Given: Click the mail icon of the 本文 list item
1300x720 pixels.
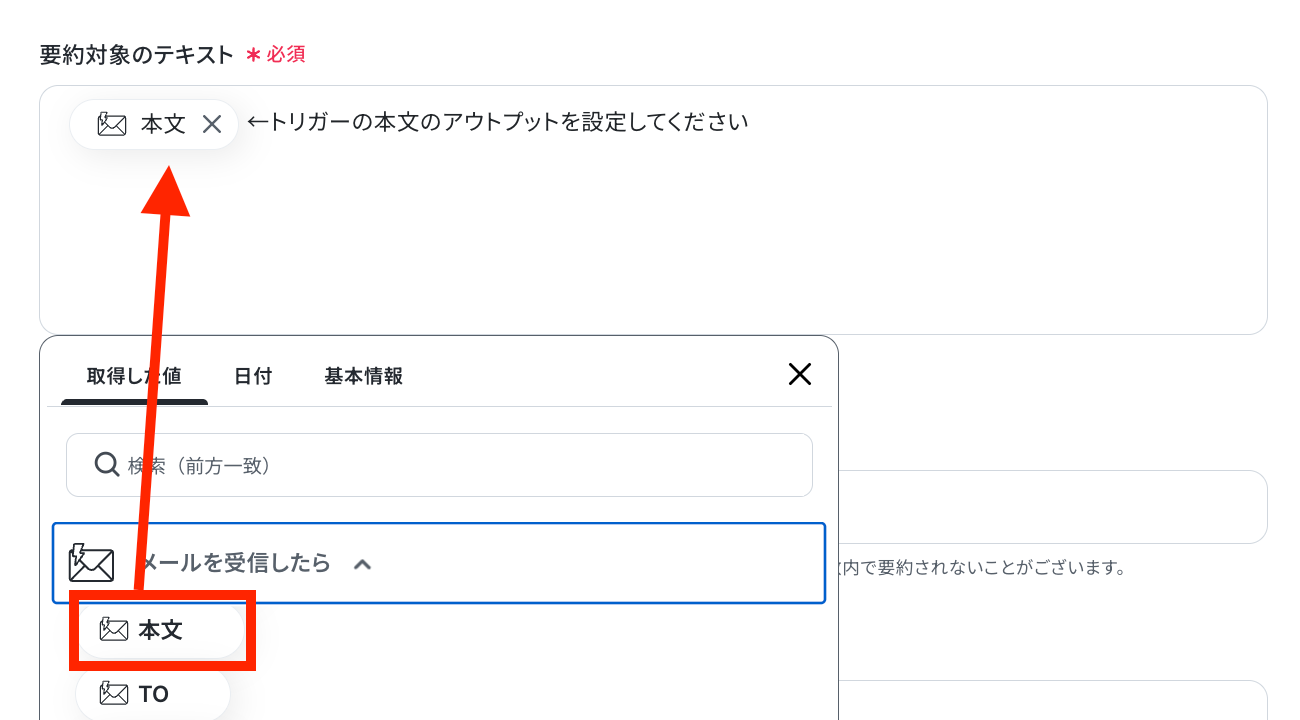Looking at the screenshot, I should (114, 630).
